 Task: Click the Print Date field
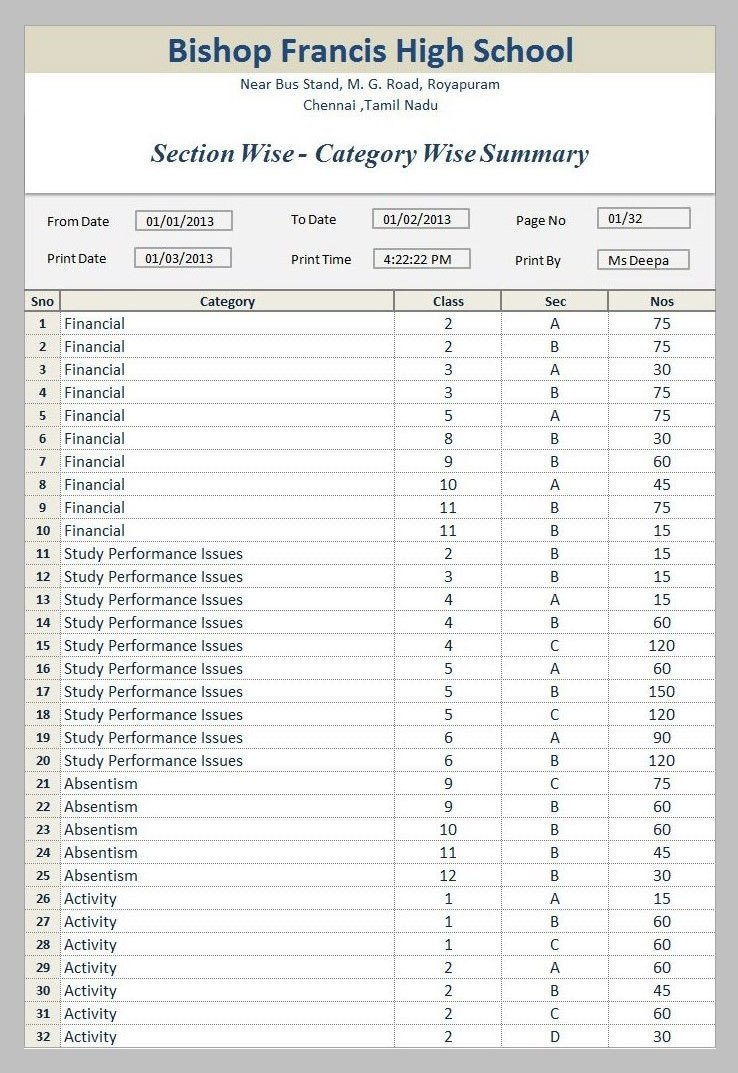(x=183, y=258)
